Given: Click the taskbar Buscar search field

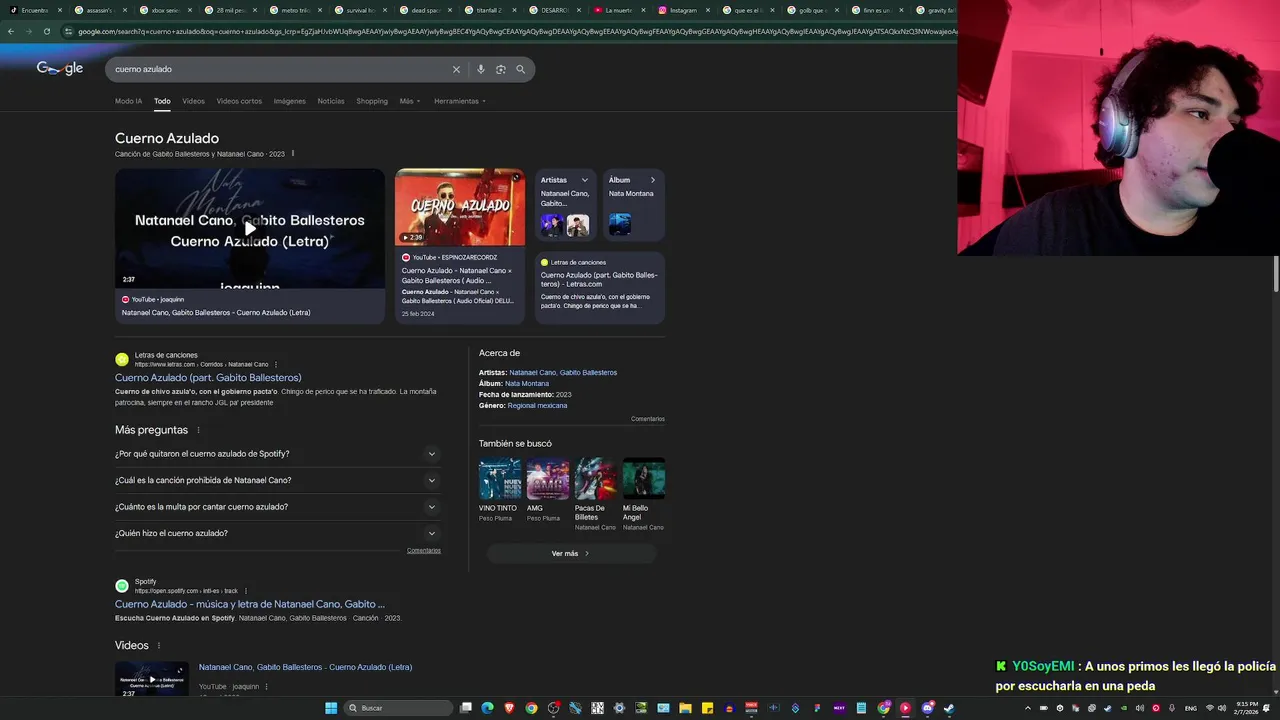Looking at the screenshot, I should (398, 708).
